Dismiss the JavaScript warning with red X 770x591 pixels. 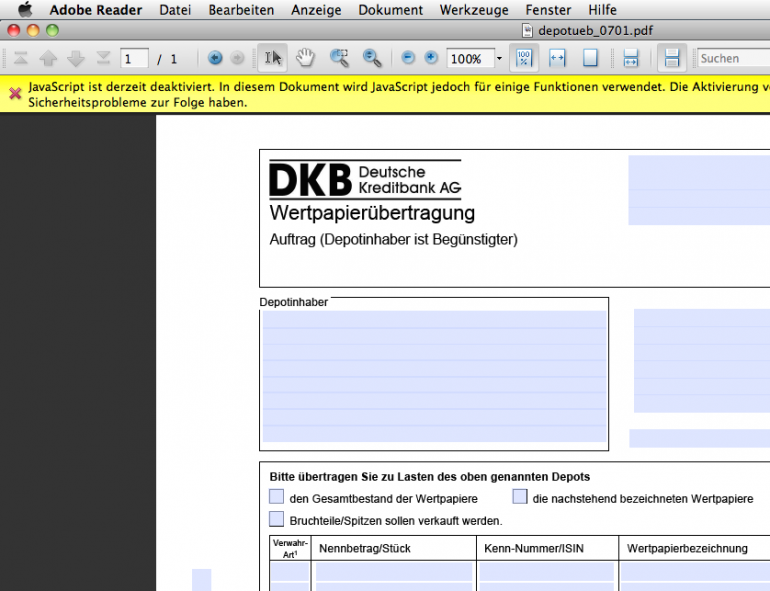click(14, 94)
